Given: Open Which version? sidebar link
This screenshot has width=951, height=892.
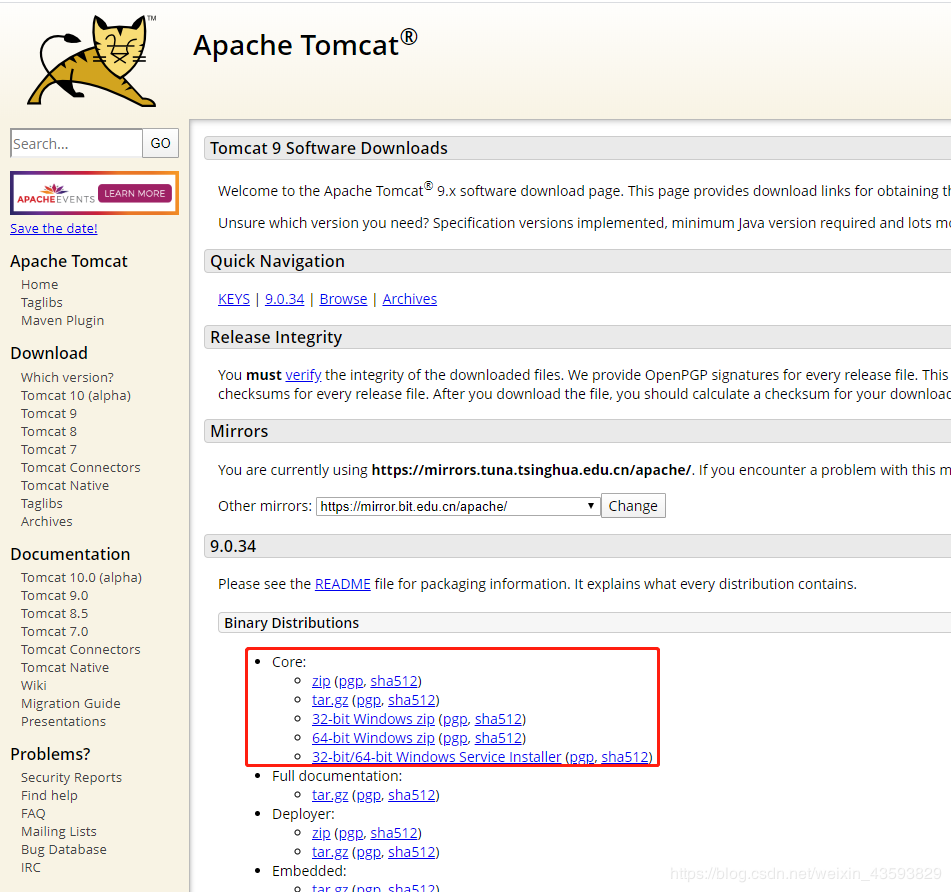Looking at the screenshot, I should 67,377.
